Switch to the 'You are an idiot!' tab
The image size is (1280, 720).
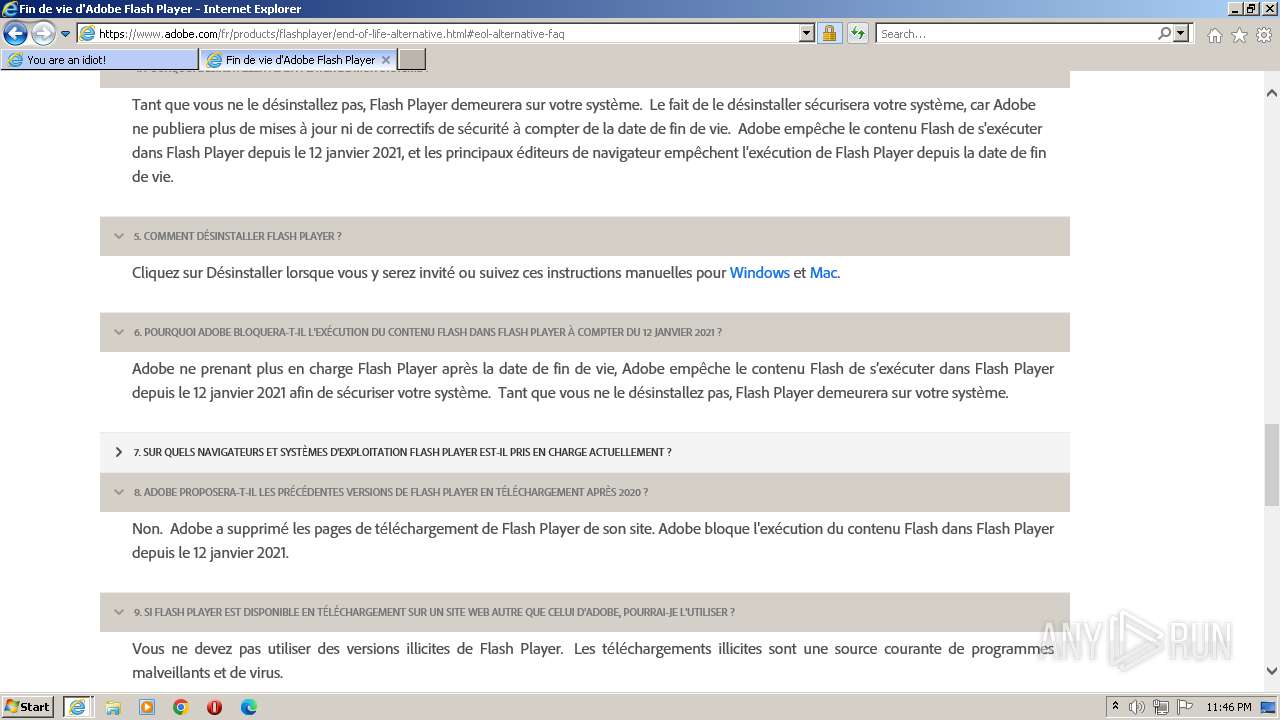coord(100,60)
